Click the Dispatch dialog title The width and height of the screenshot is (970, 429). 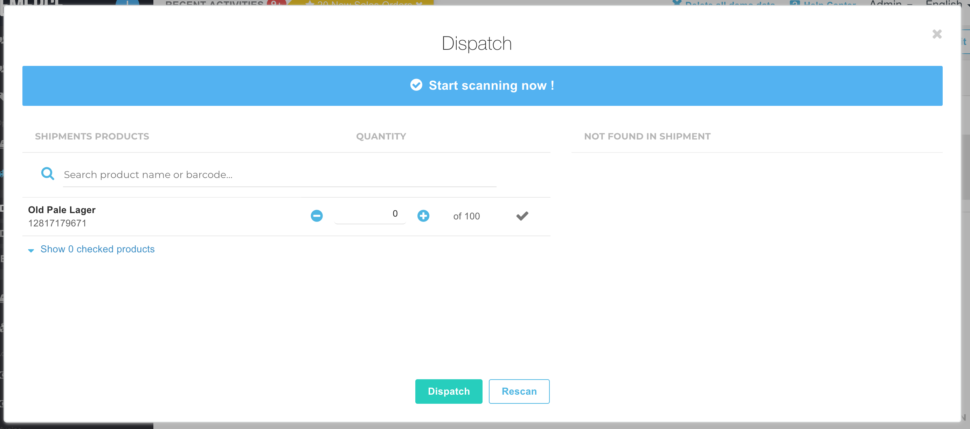(x=476, y=43)
